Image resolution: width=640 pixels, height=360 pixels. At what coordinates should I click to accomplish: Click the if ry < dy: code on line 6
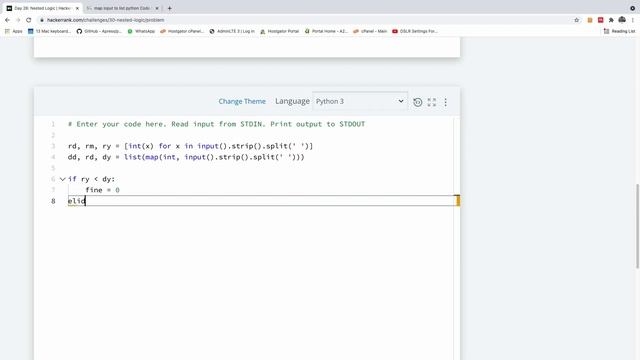coord(91,179)
